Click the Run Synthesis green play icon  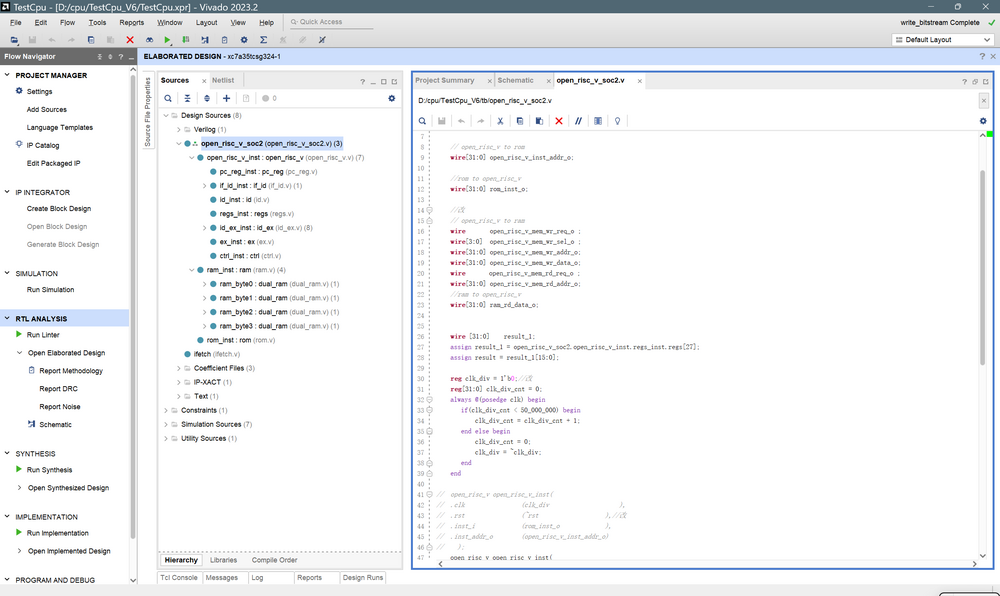[x=19, y=470]
